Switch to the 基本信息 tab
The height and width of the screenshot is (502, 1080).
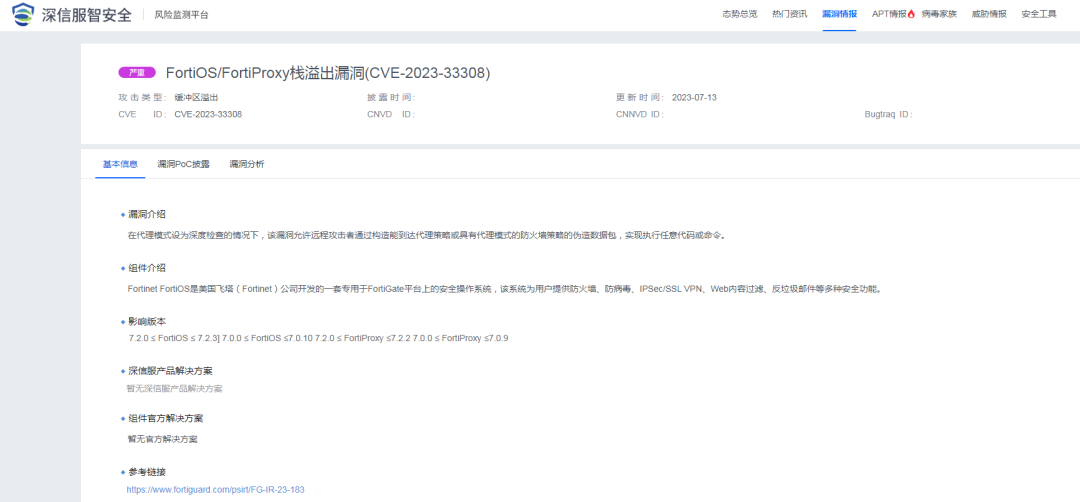click(121, 165)
